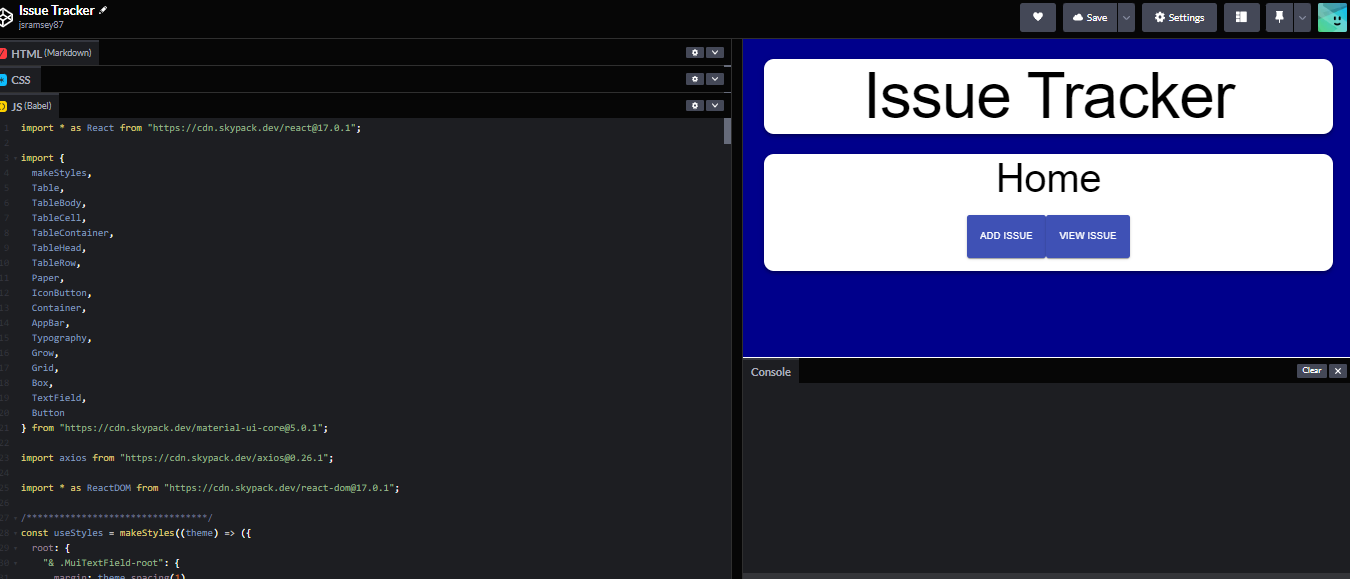This screenshot has width=1350, height=579.
Task: Click the change view layout icon
Action: [x=1242, y=17]
